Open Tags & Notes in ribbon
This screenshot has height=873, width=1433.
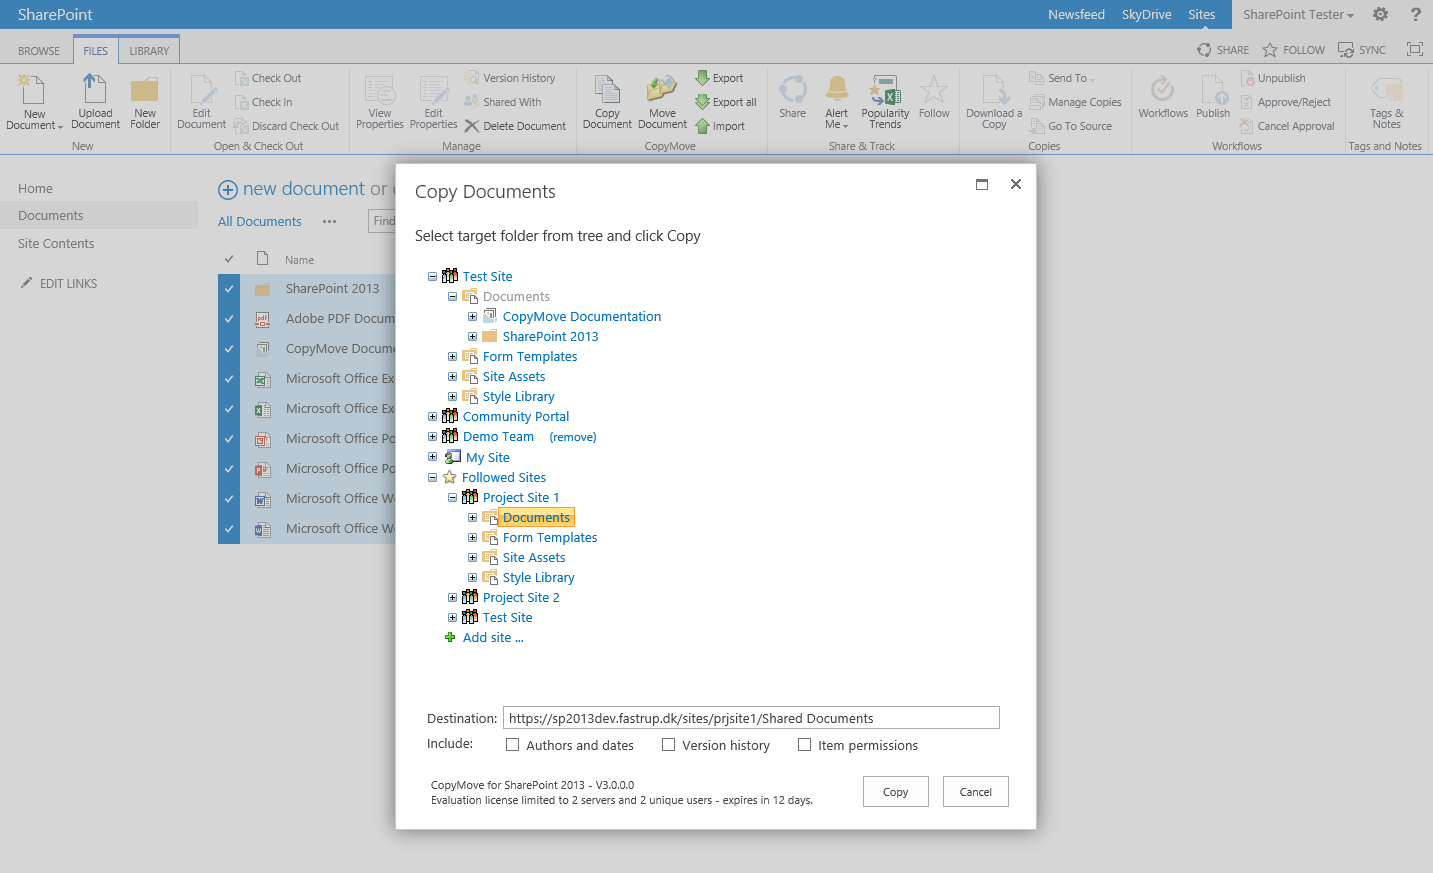tap(1386, 102)
